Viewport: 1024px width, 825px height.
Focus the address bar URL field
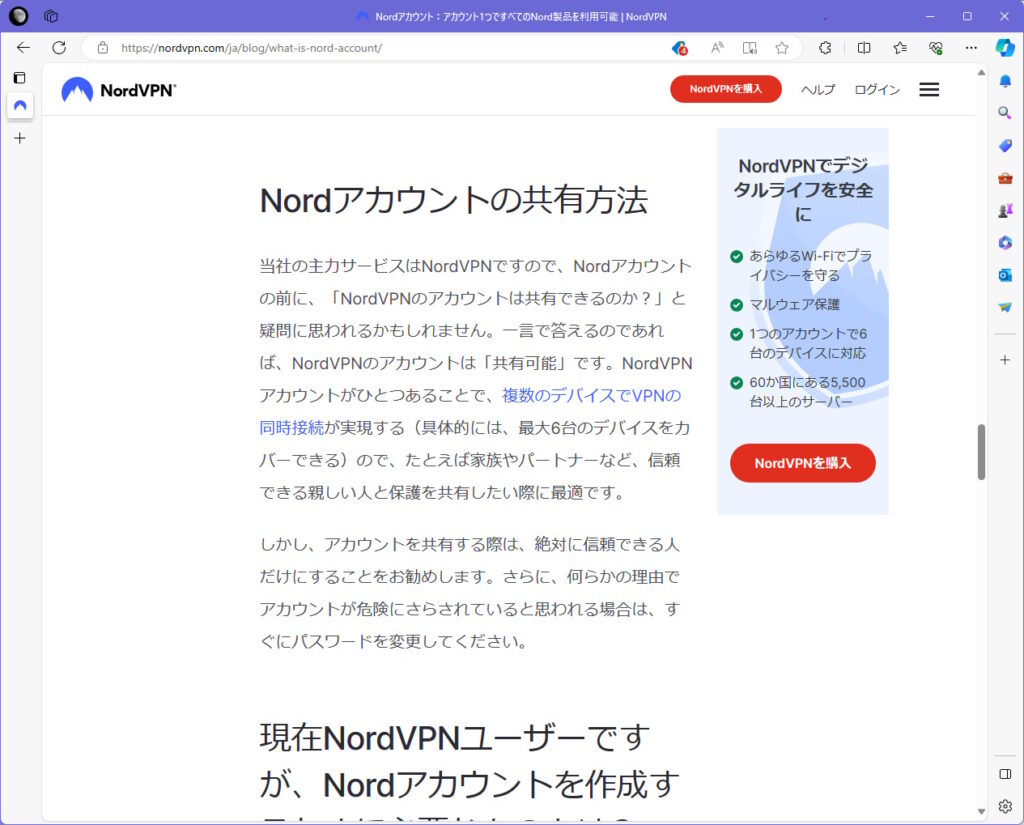(392, 48)
